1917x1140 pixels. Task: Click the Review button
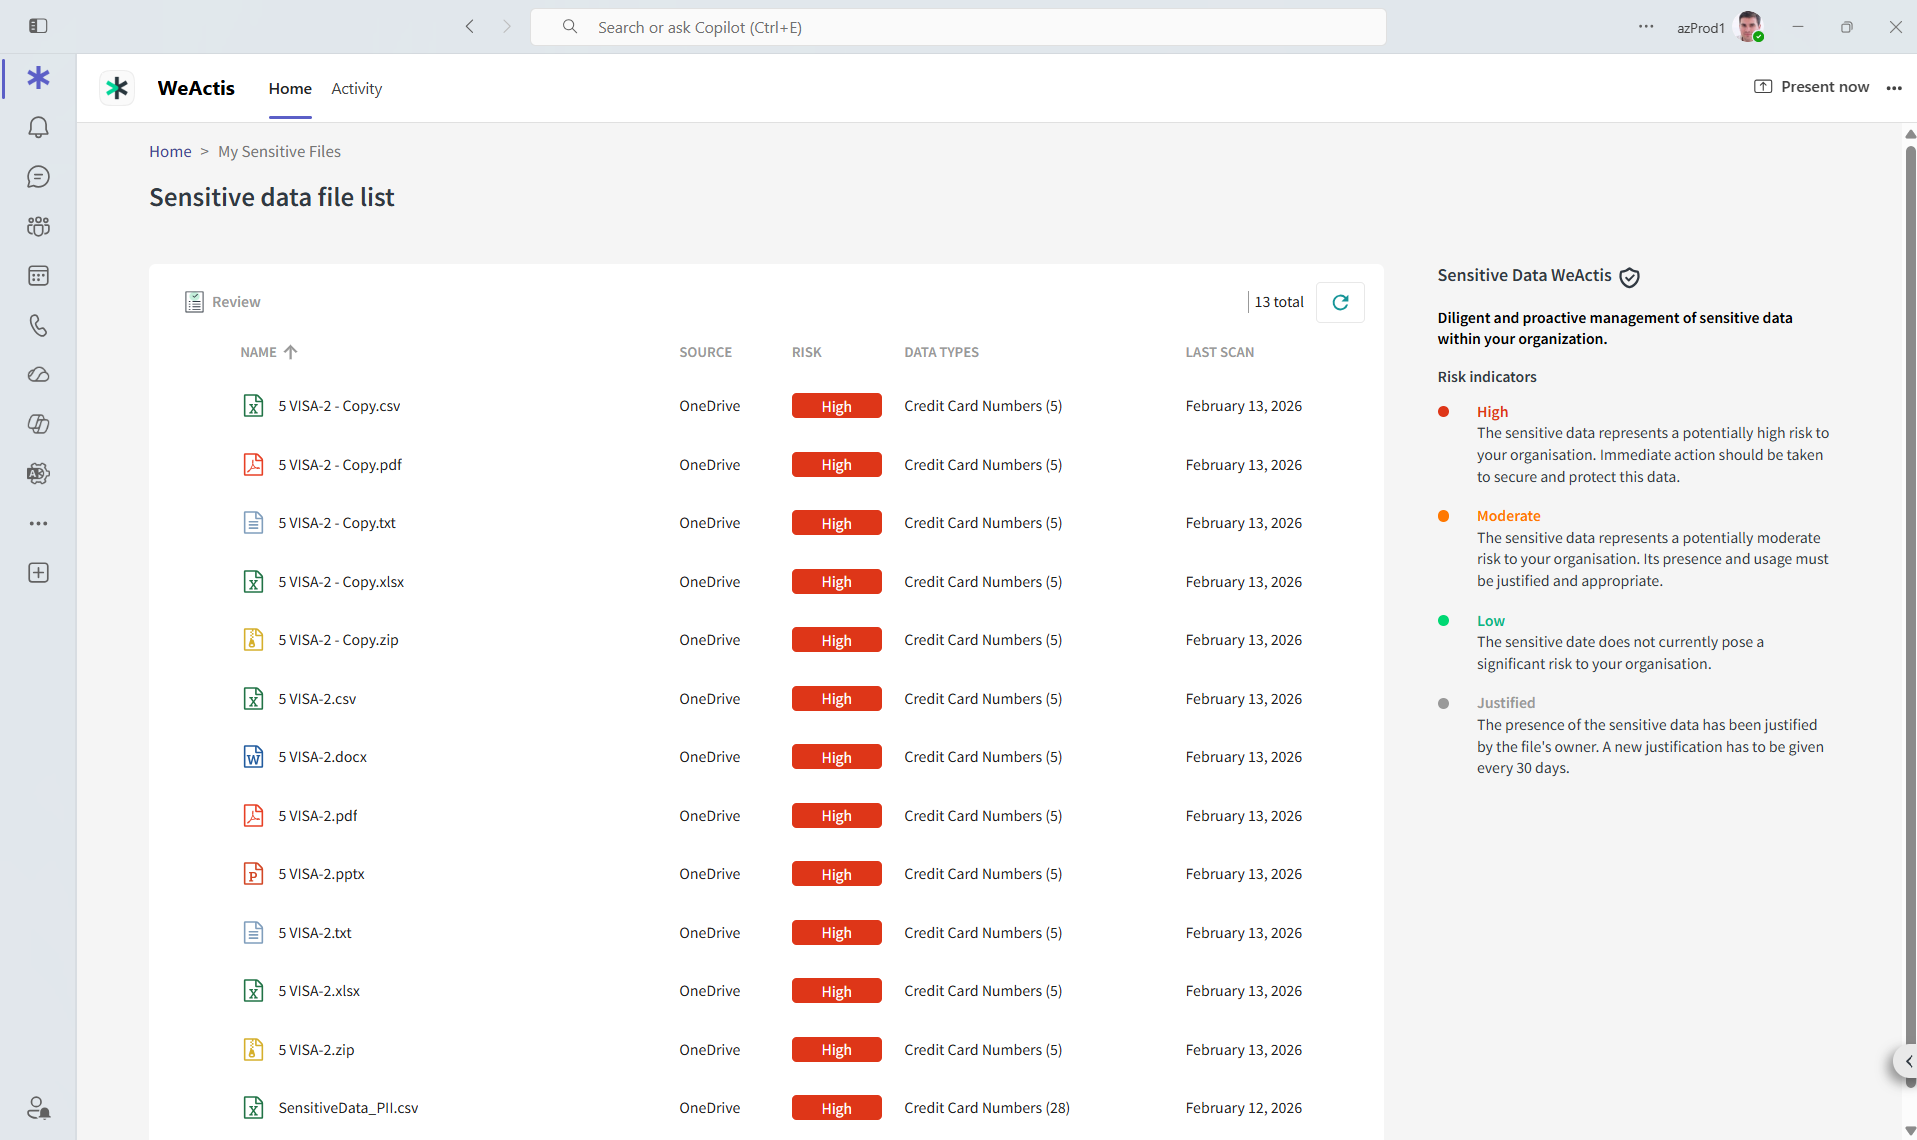click(x=222, y=302)
